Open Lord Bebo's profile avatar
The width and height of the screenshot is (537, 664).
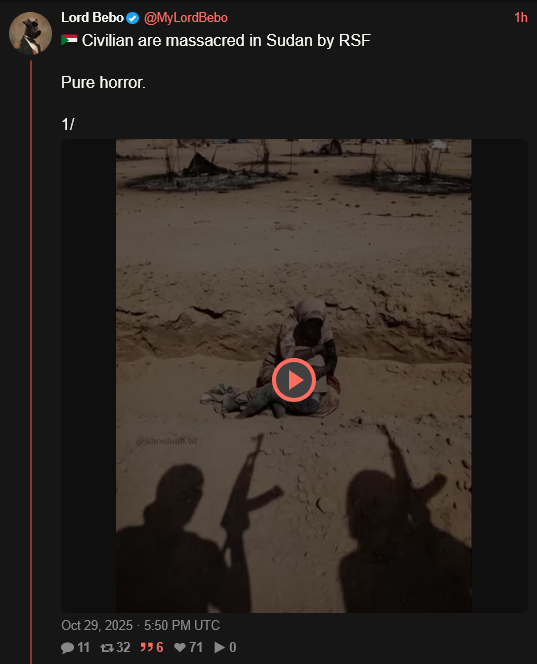pyautogui.click(x=30, y=33)
